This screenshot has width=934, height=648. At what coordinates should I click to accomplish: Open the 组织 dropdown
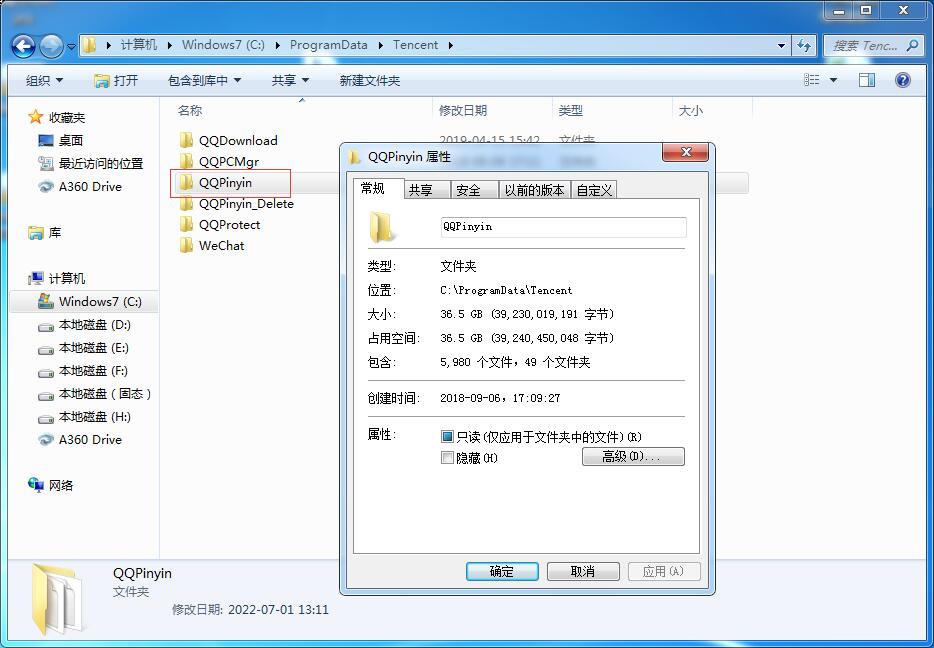[x=42, y=80]
